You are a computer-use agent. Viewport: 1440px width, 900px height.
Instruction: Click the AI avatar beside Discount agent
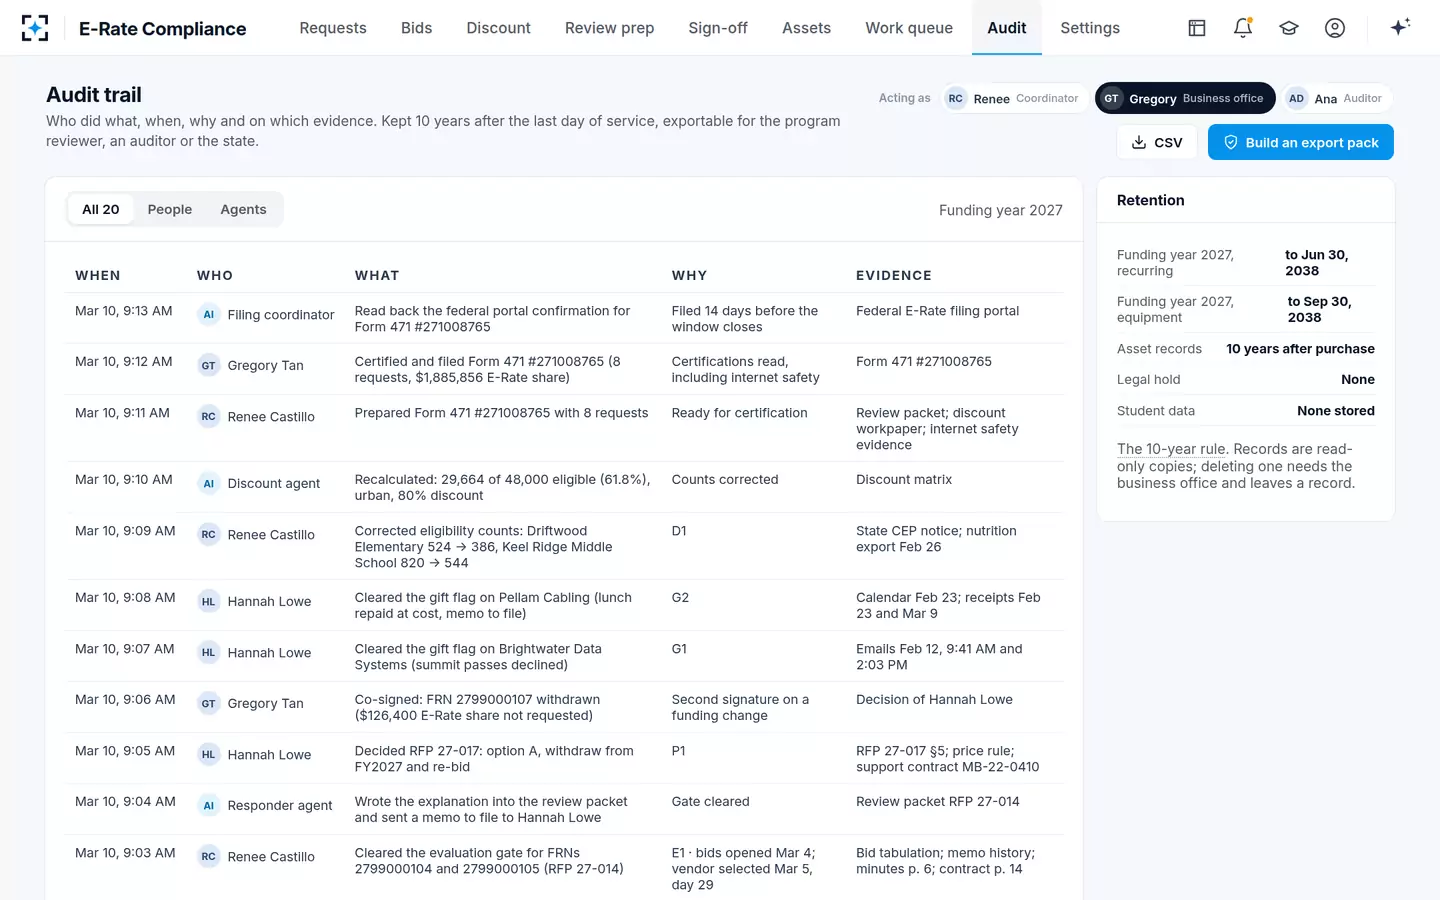(208, 483)
